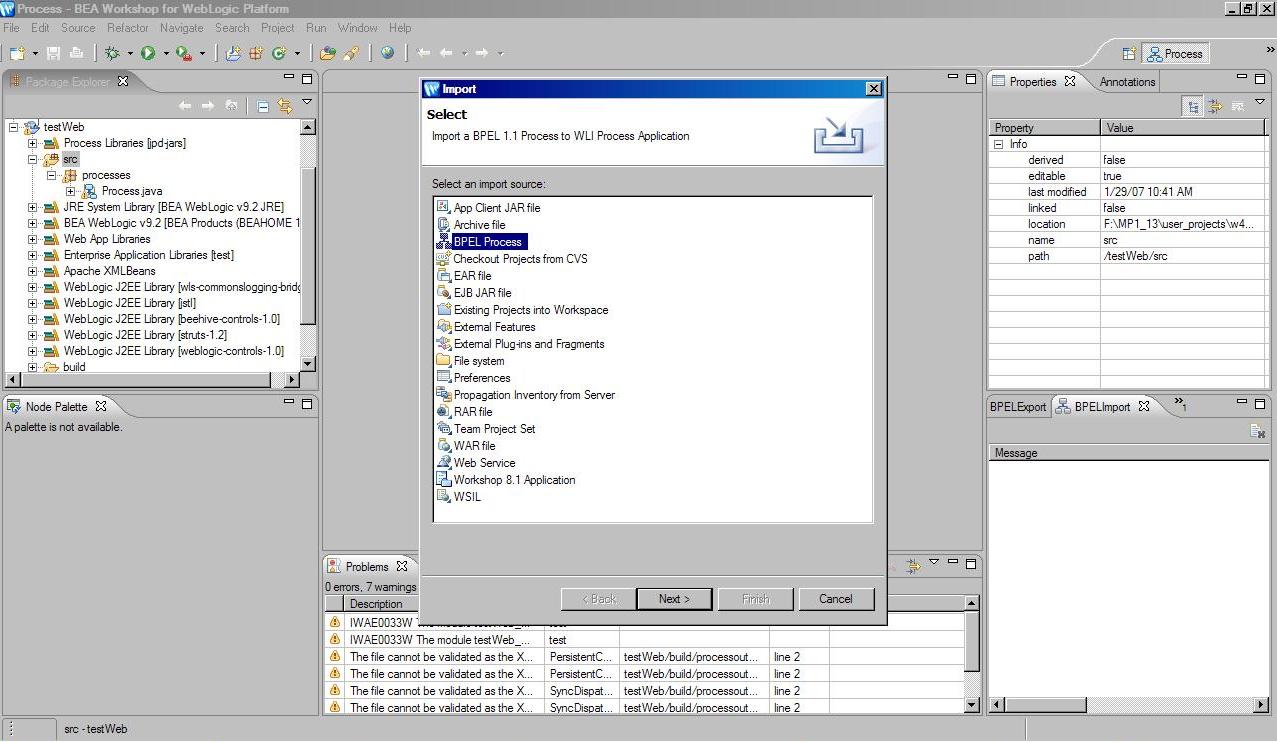This screenshot has height=742, width=1277.
Task: Toggle Show Categories in Properties view
Action: click(x=1192, y=106)
